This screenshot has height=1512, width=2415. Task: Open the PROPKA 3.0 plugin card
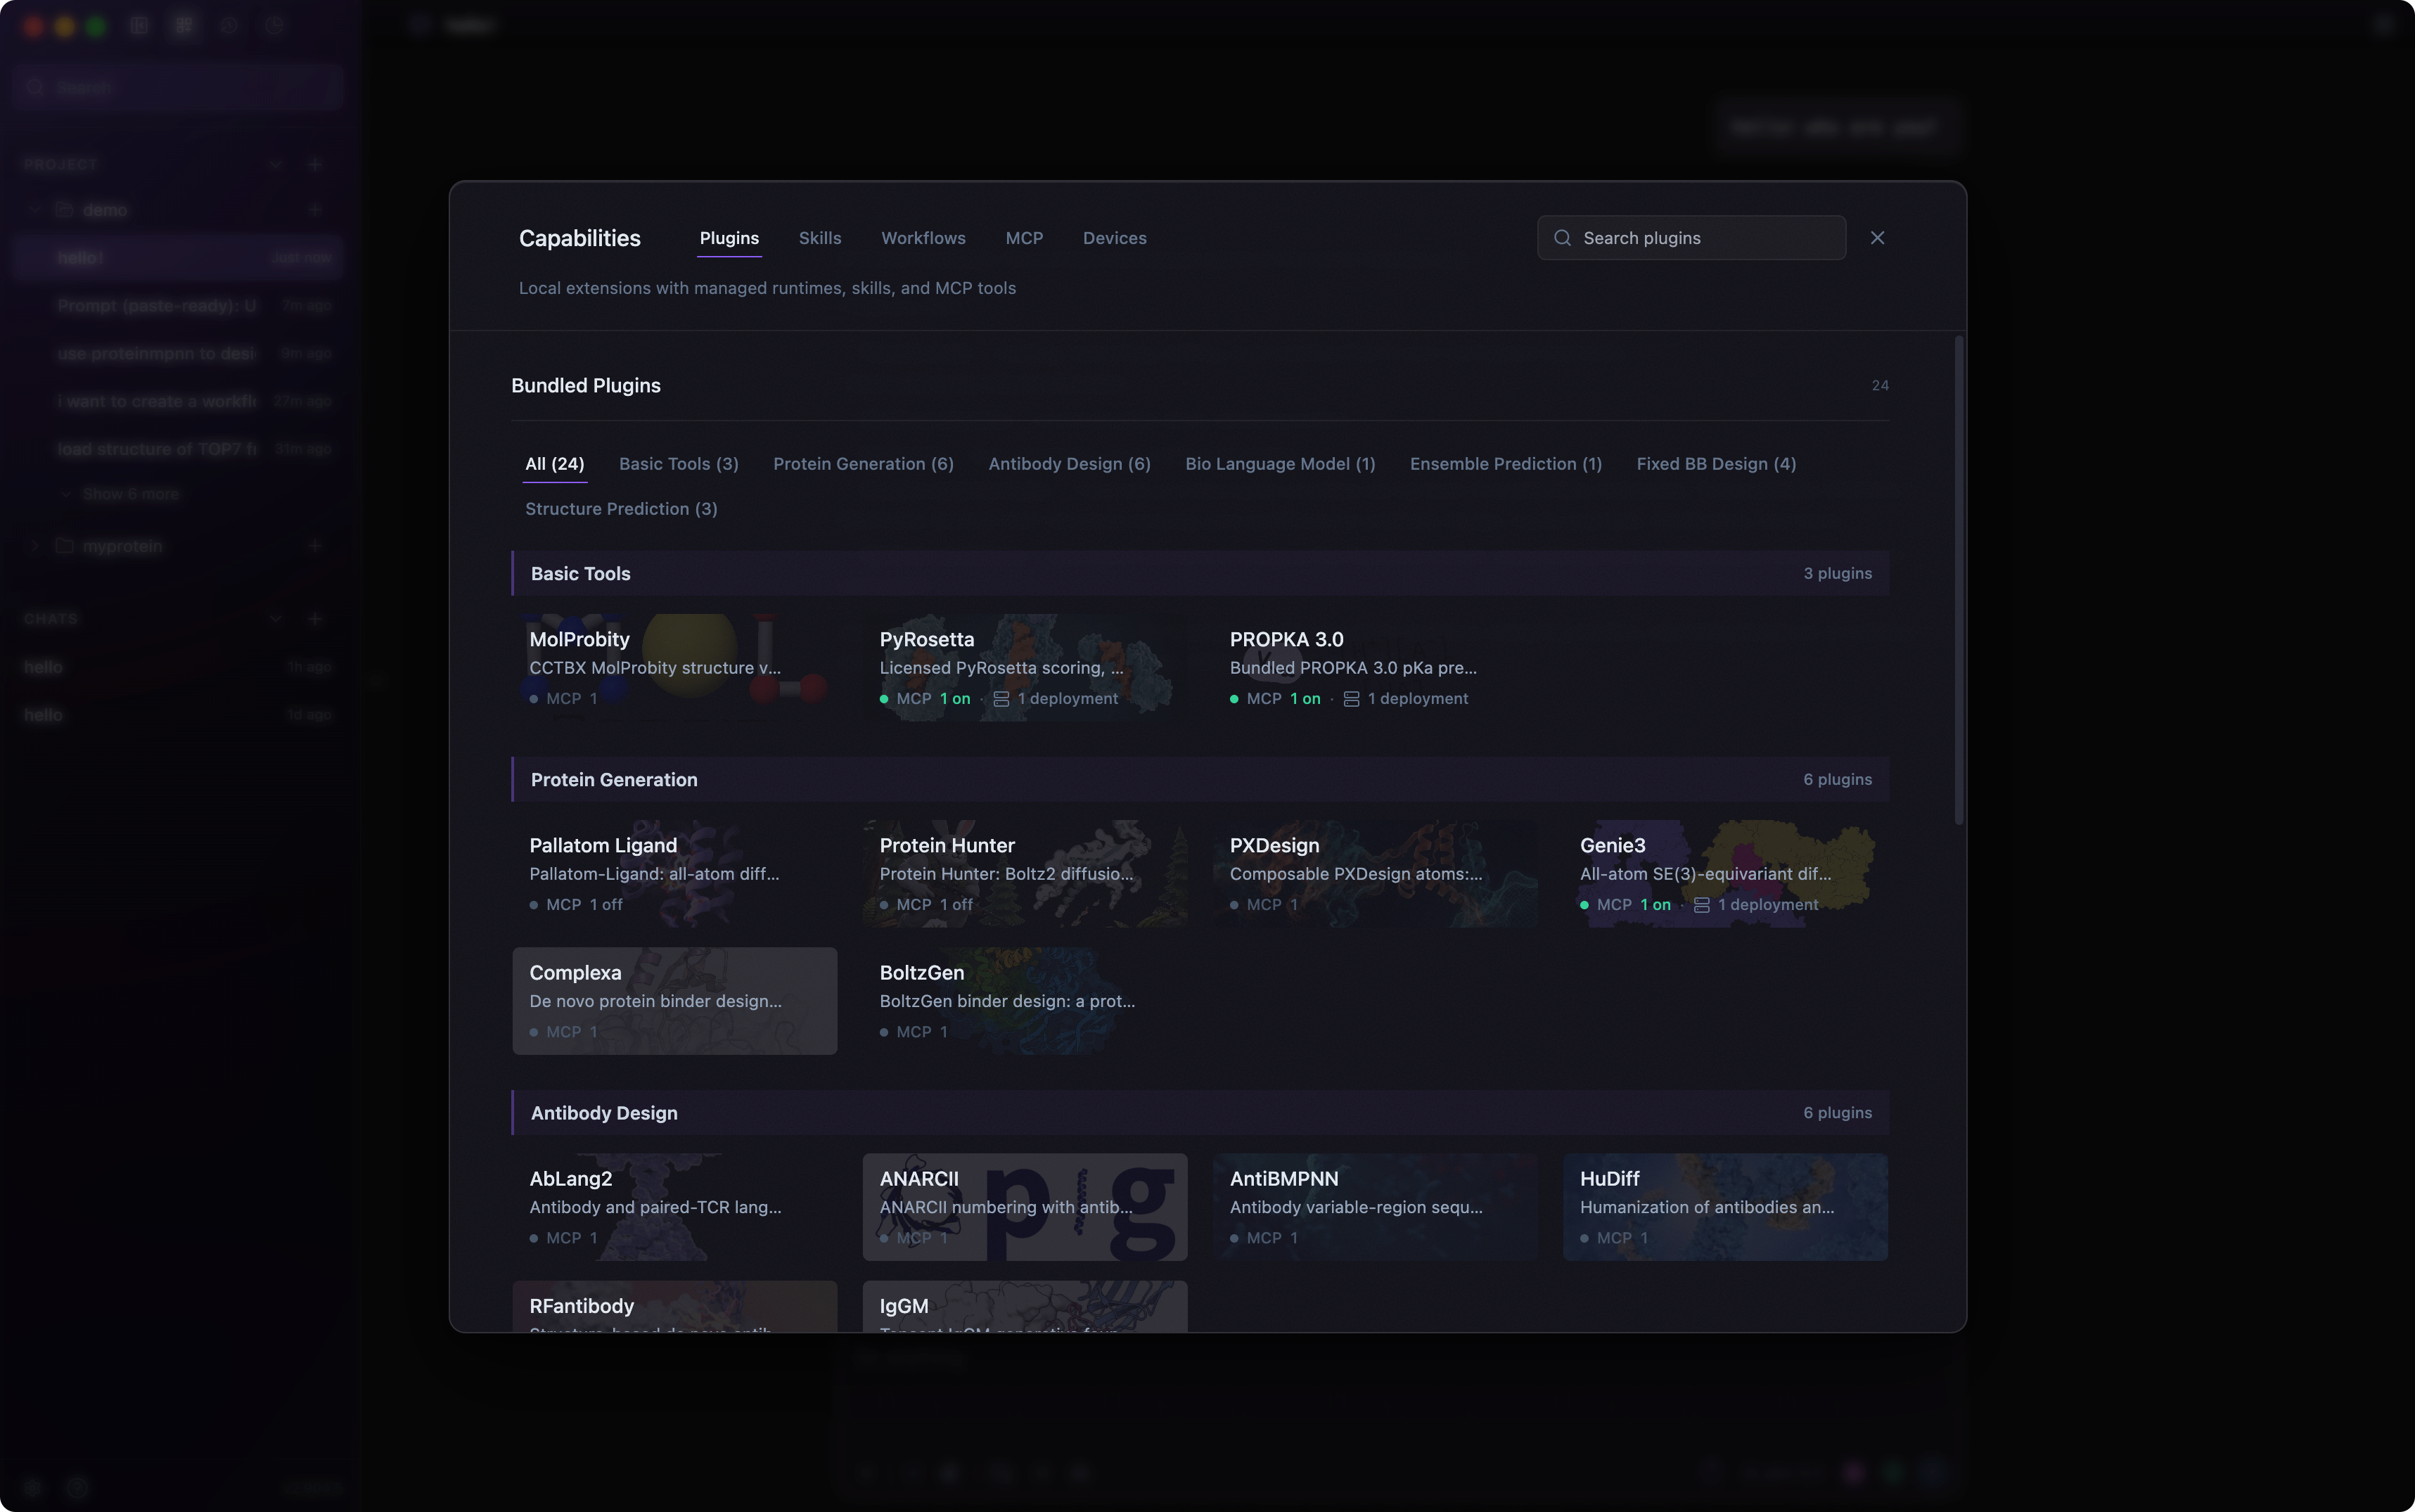pyautogui.click(x=1375, y=668)
